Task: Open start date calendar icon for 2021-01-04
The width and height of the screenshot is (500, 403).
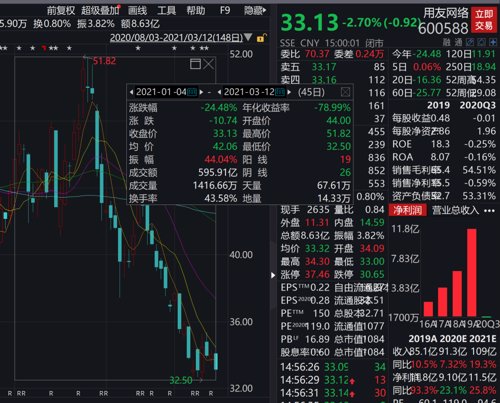Action: coord(192,92)
